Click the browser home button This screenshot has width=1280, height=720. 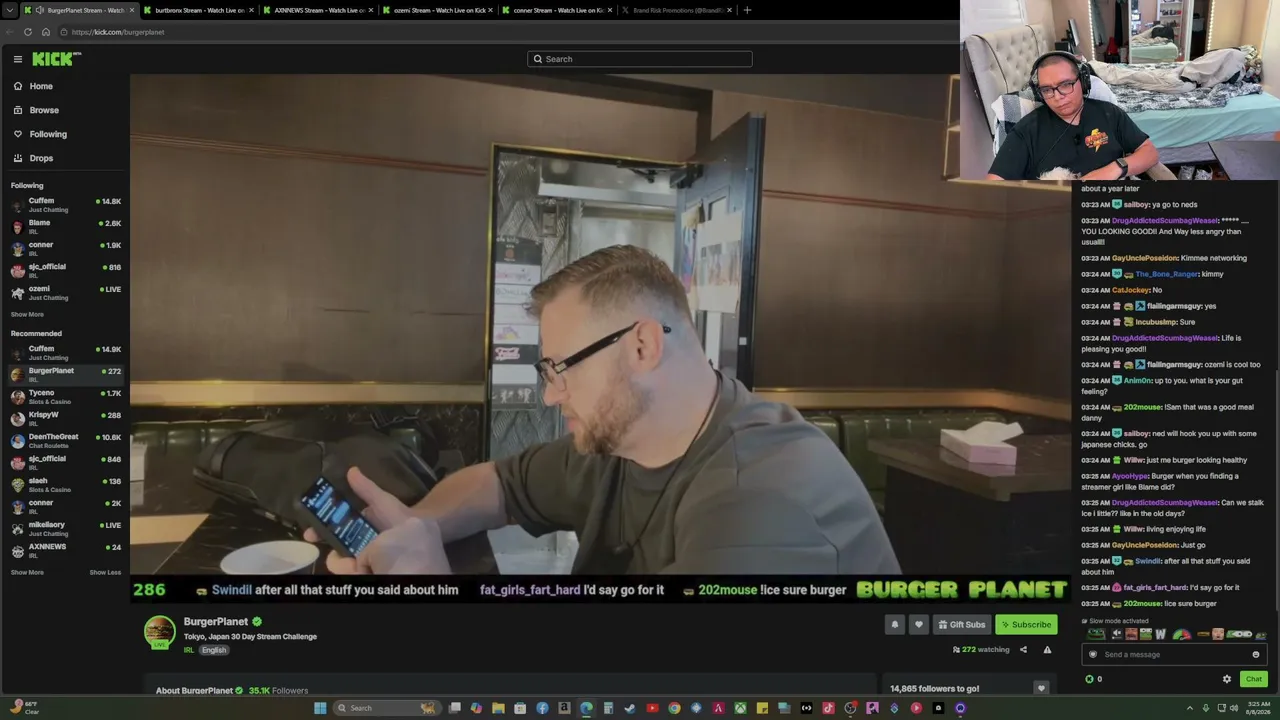(x=46, y=32)
